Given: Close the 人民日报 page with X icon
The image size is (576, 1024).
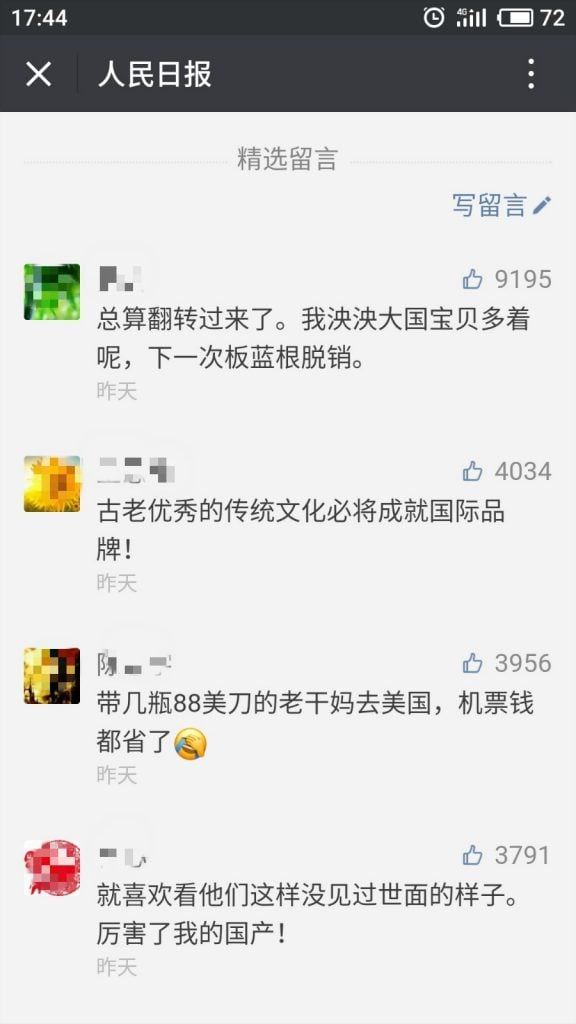Looking at the screenshot, I should coord(39,74).
